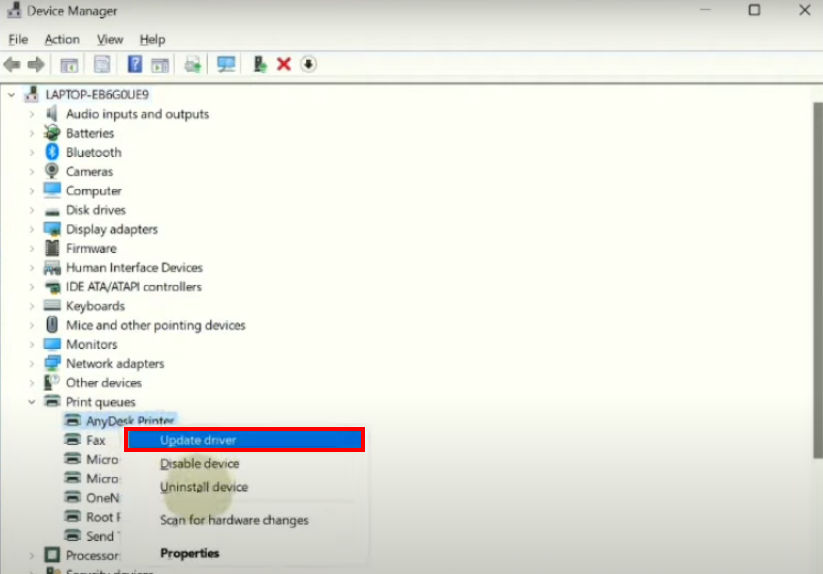The width and height of the screenshot is (823, 574).
Task: Select the Batteries category label
Action: pos(90,133)
